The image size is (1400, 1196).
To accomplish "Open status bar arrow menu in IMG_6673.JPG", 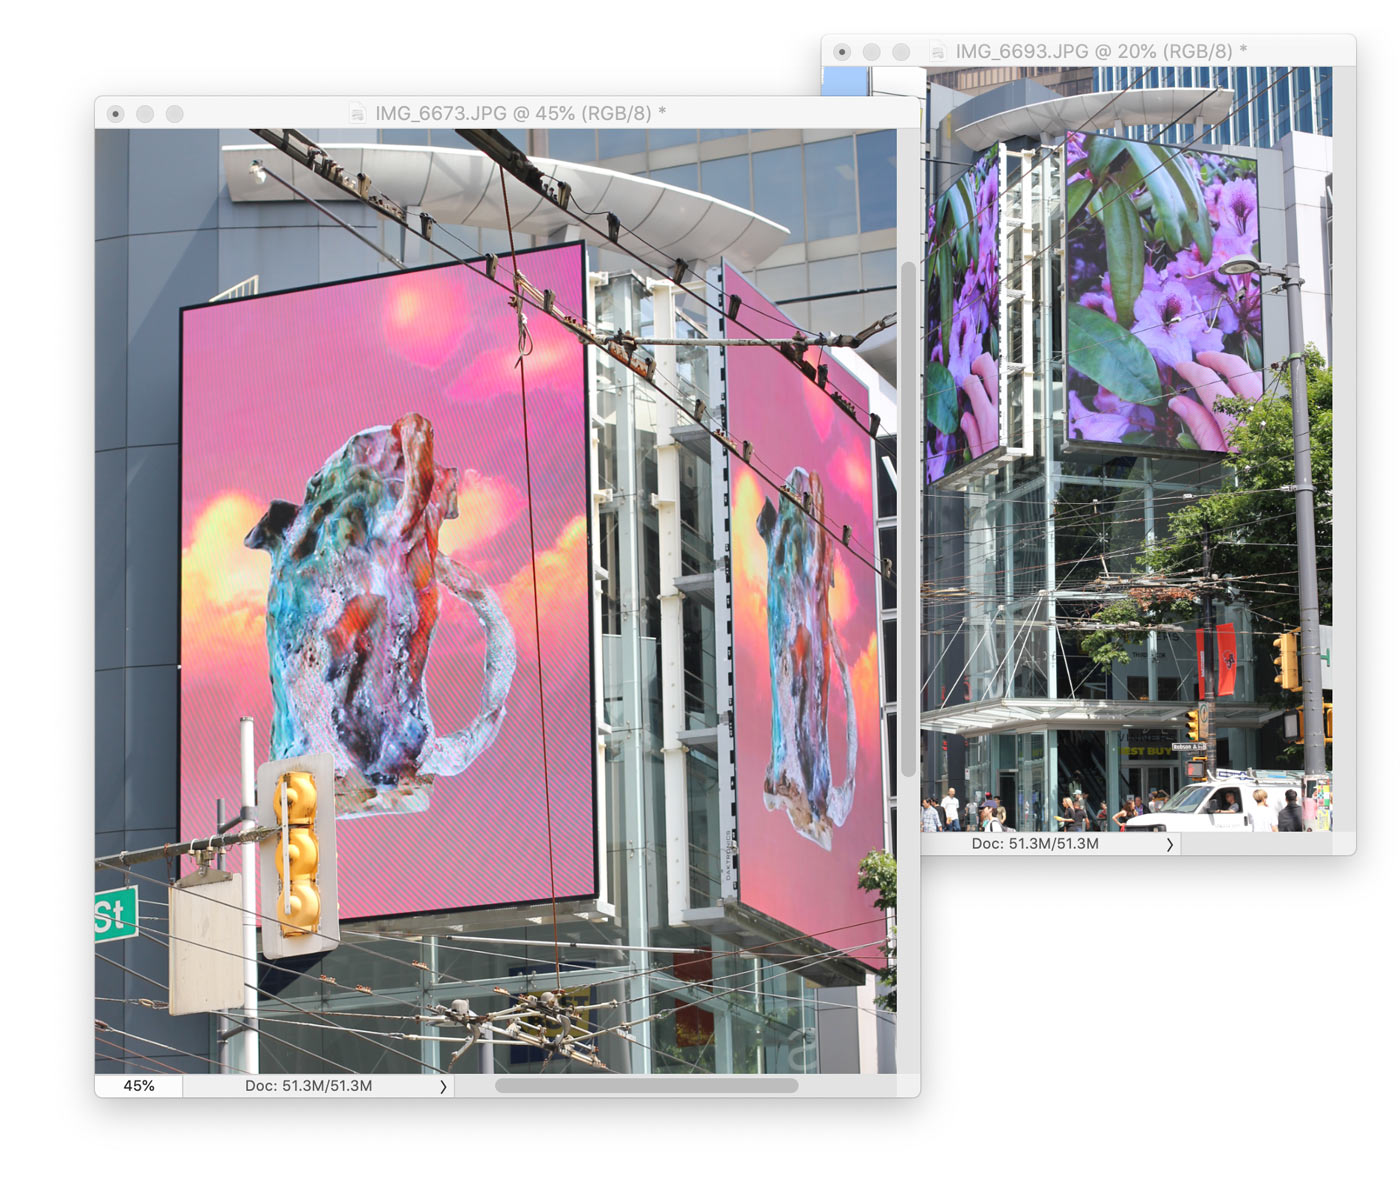I will tap(443, 1086).
